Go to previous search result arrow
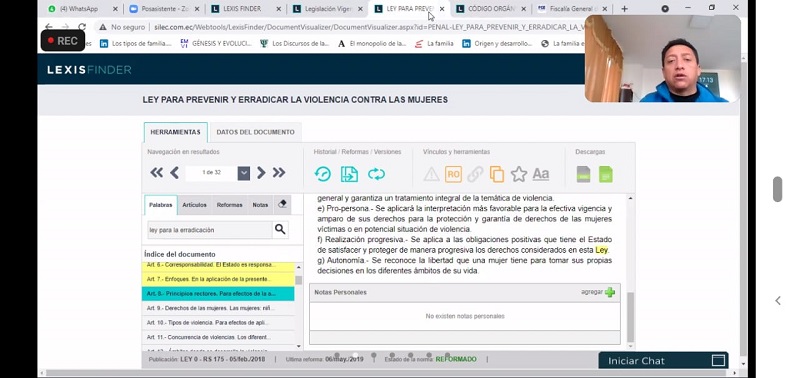Viewport: 800px width, 378px height. click(174, 173)
